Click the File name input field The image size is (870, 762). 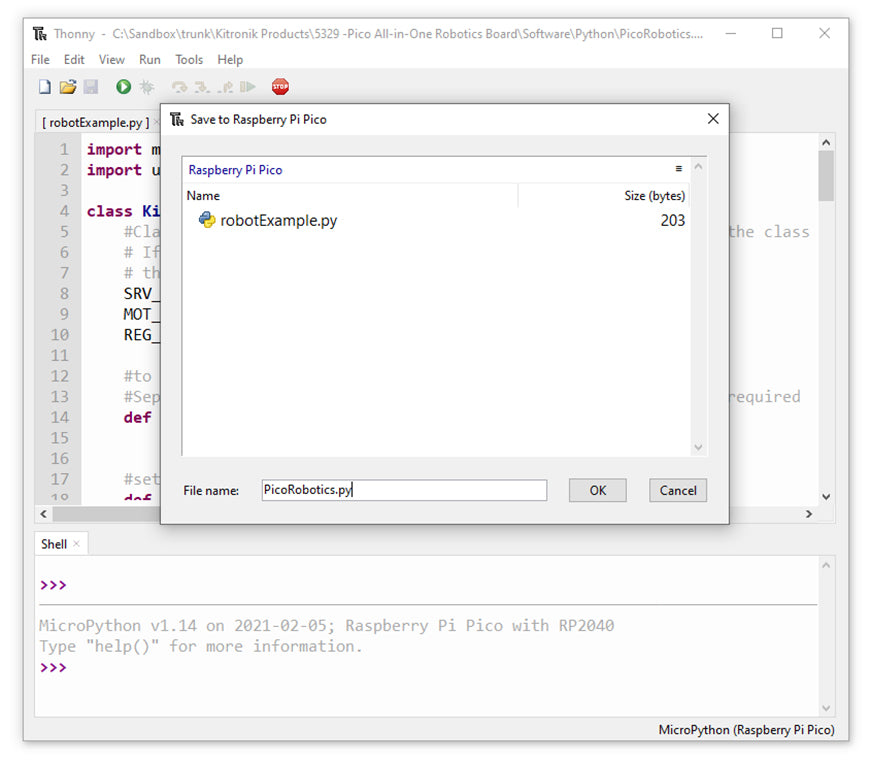(403, 490)
